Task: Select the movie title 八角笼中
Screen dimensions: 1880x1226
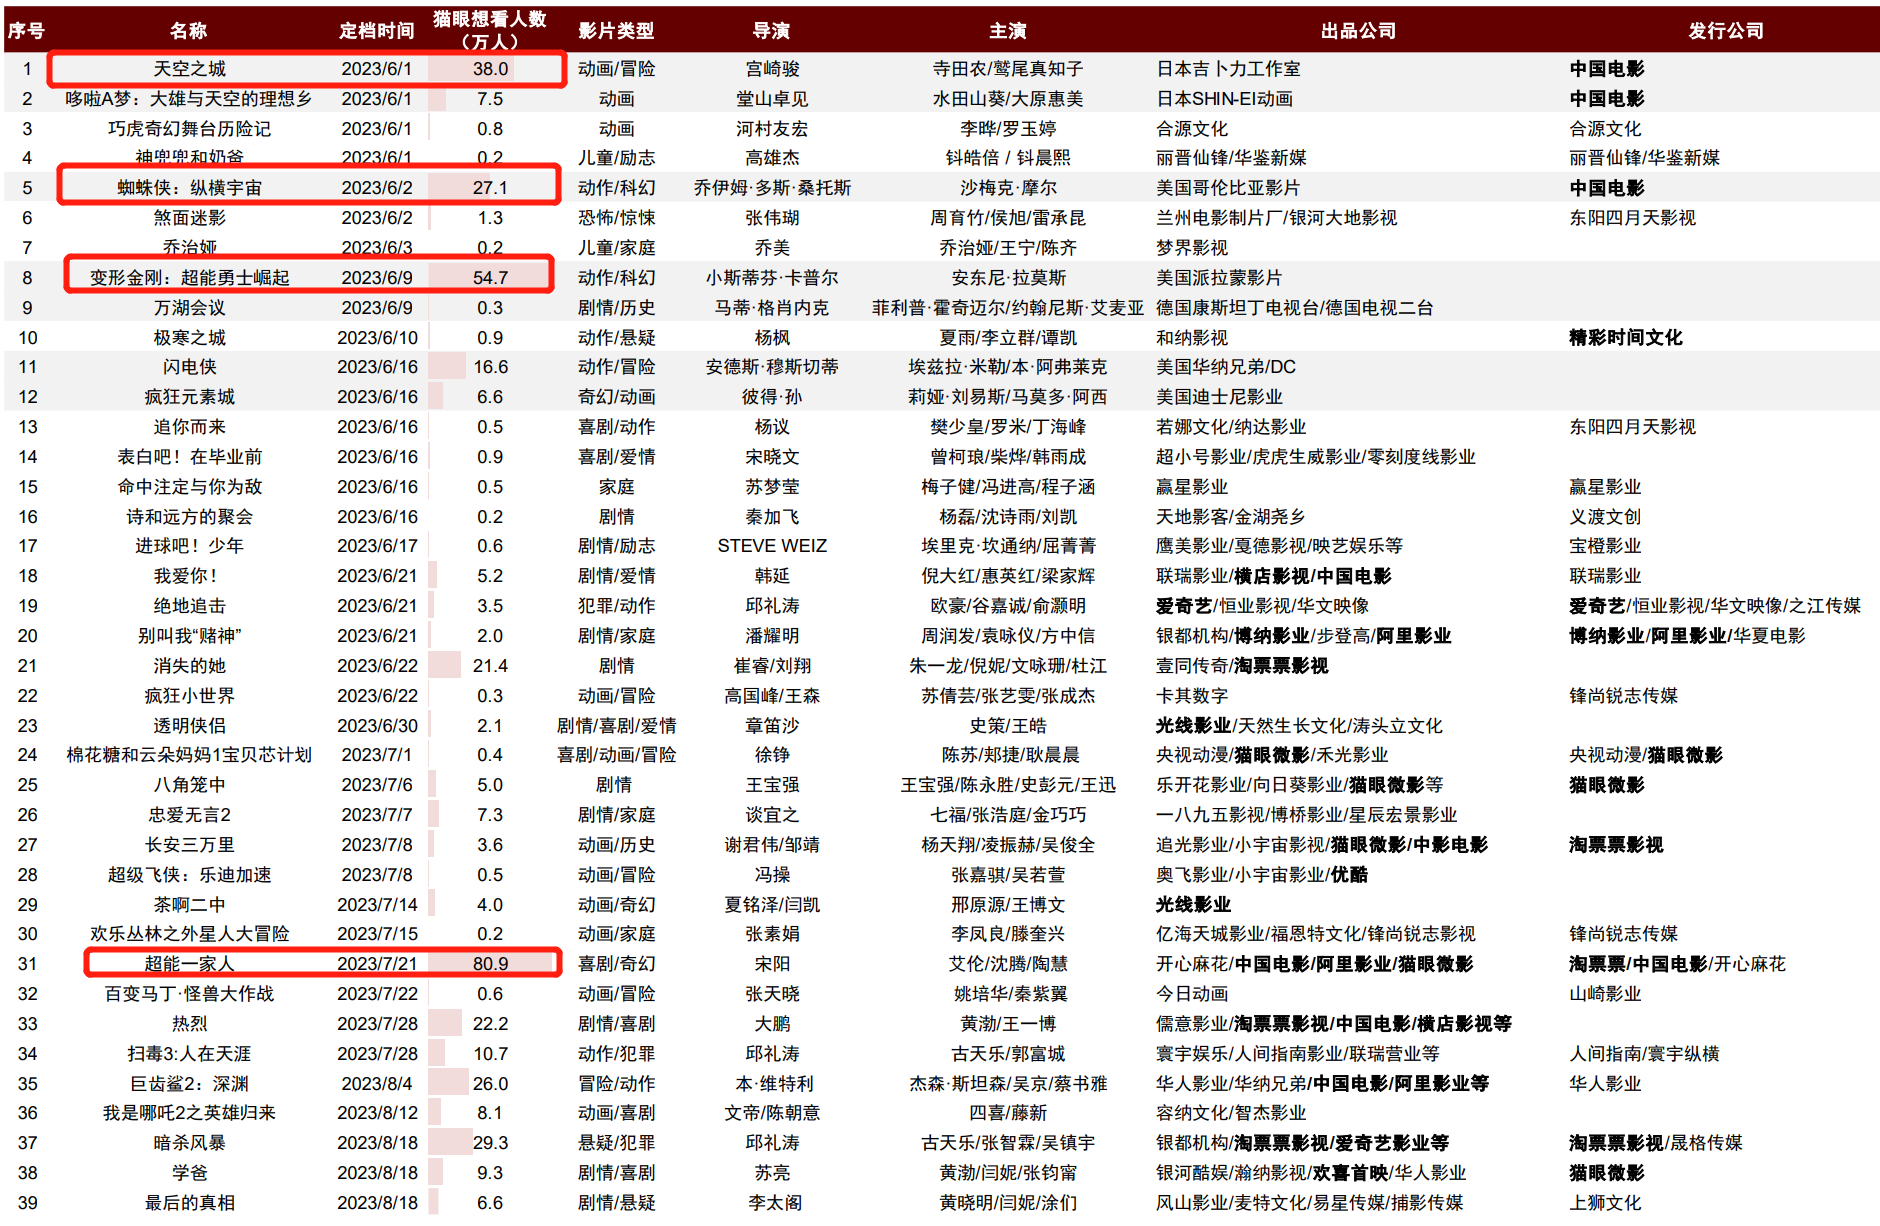Action: tap(190, 785)
